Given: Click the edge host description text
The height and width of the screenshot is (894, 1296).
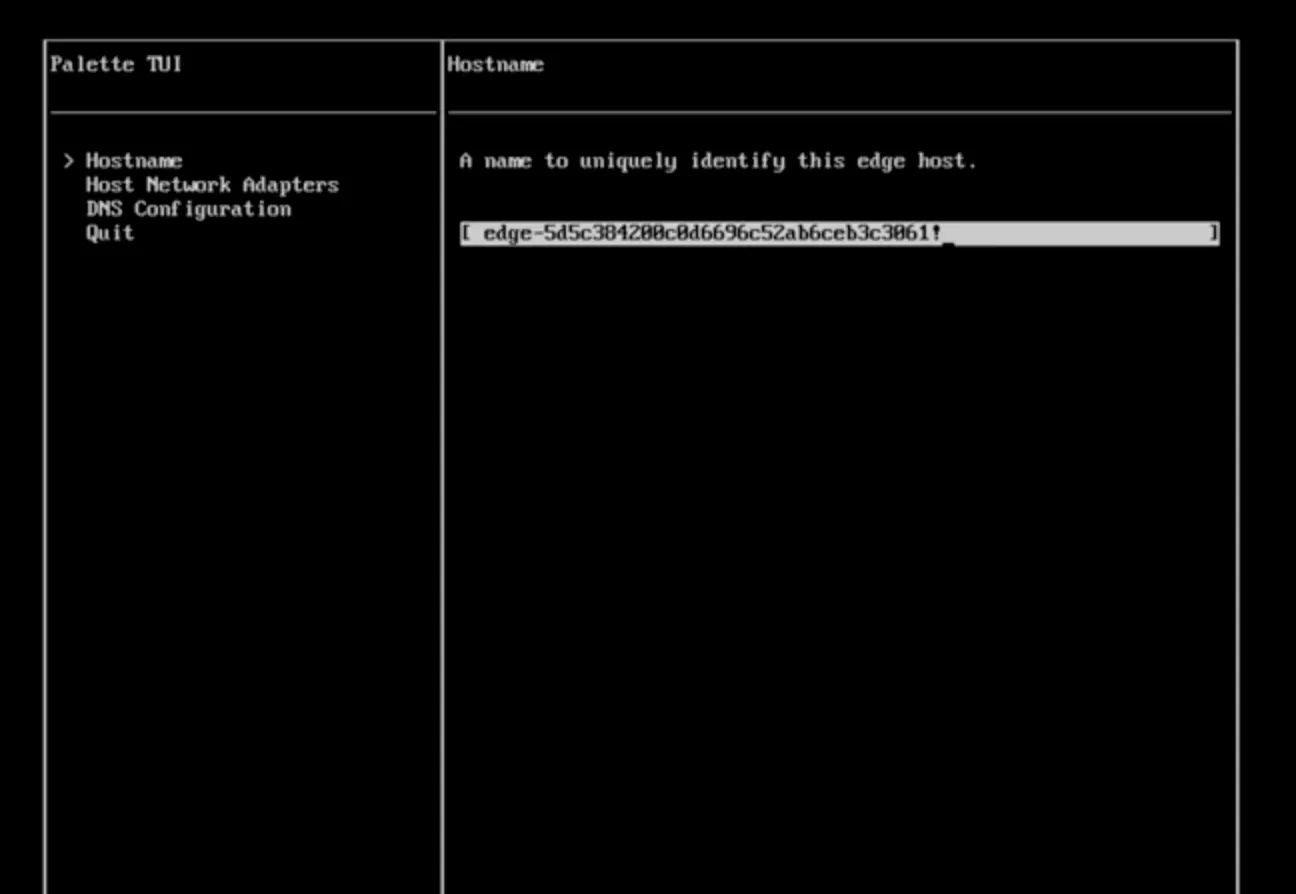Looking at the screenshot, I should coord(717,160).
